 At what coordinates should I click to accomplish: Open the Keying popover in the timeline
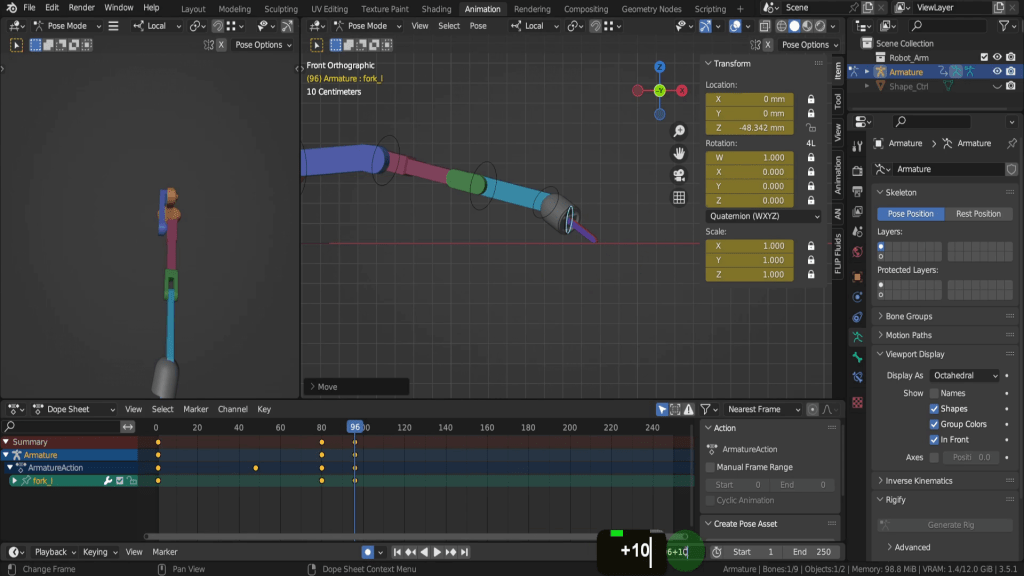coord(99,552)
